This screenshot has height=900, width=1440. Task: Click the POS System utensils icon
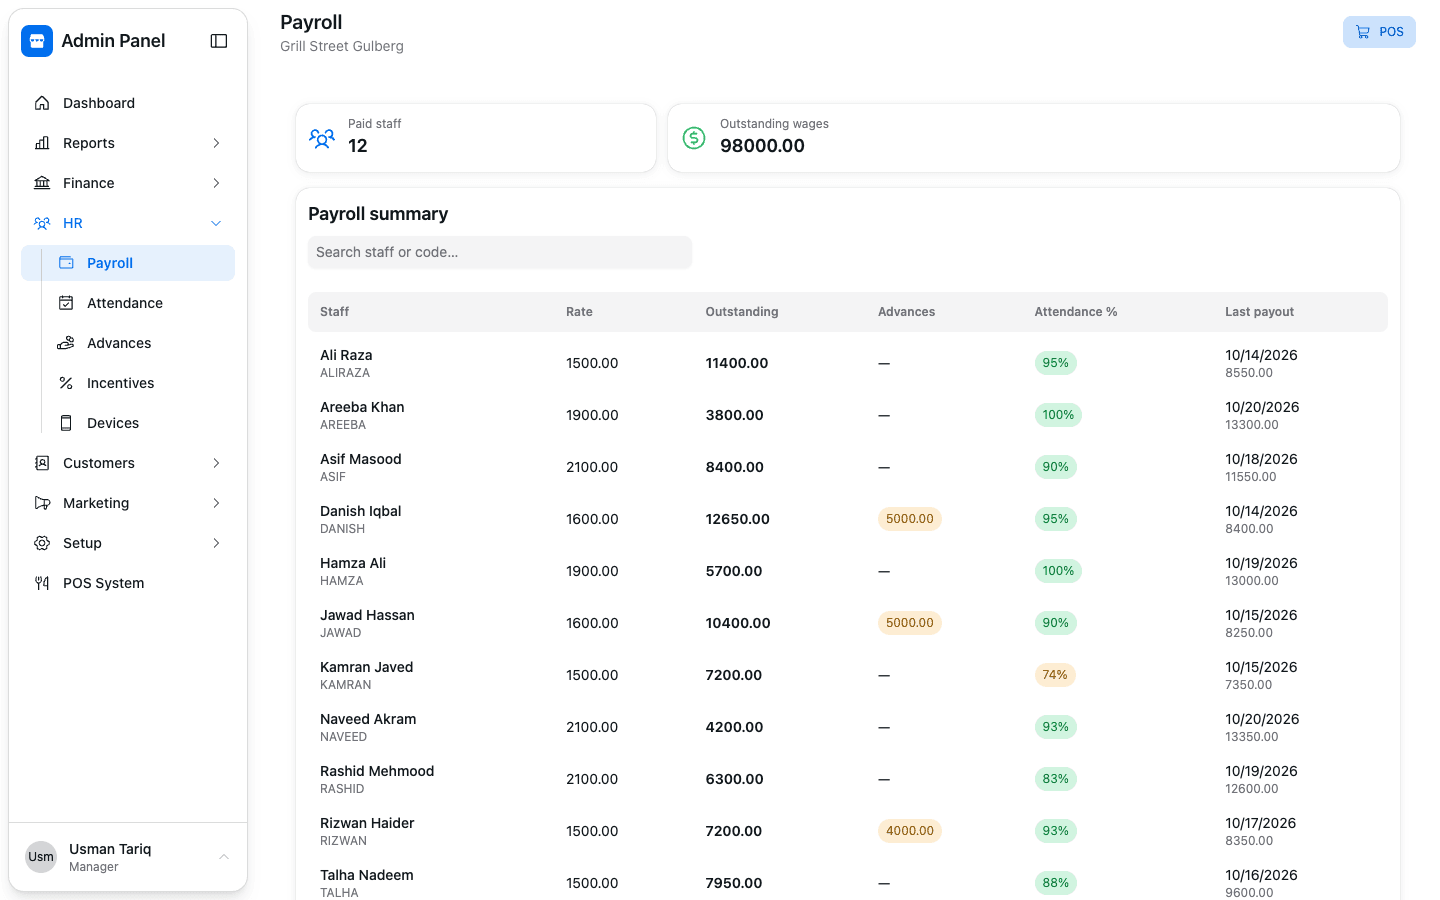(42, 583)
